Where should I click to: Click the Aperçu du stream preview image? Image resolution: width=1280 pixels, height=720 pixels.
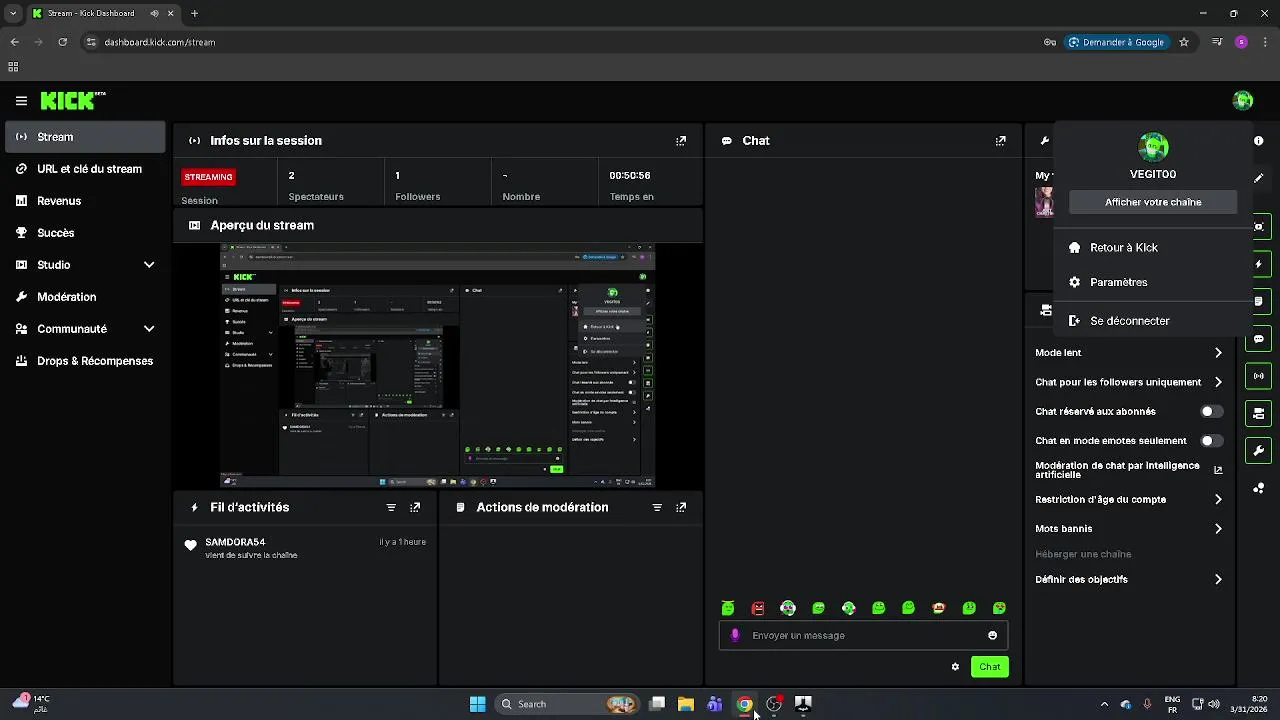(438, 366)
